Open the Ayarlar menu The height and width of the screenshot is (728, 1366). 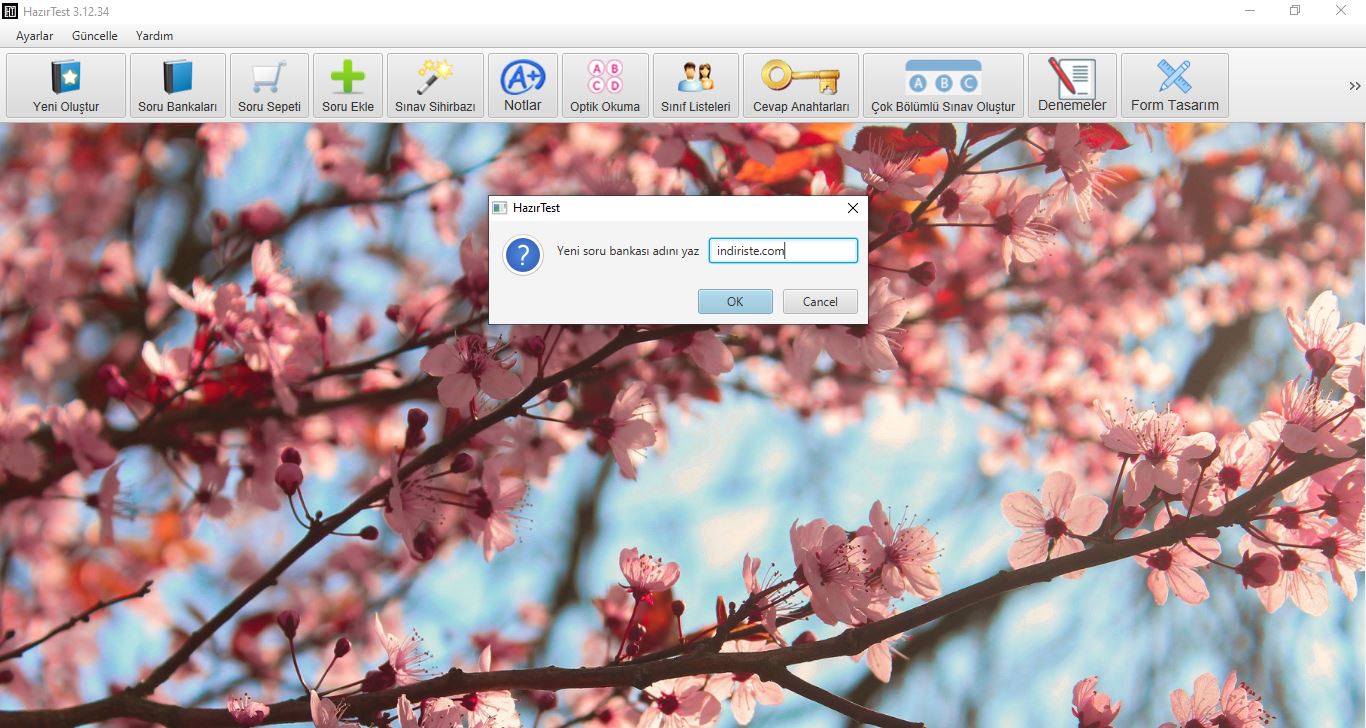[x=35, y=36]
